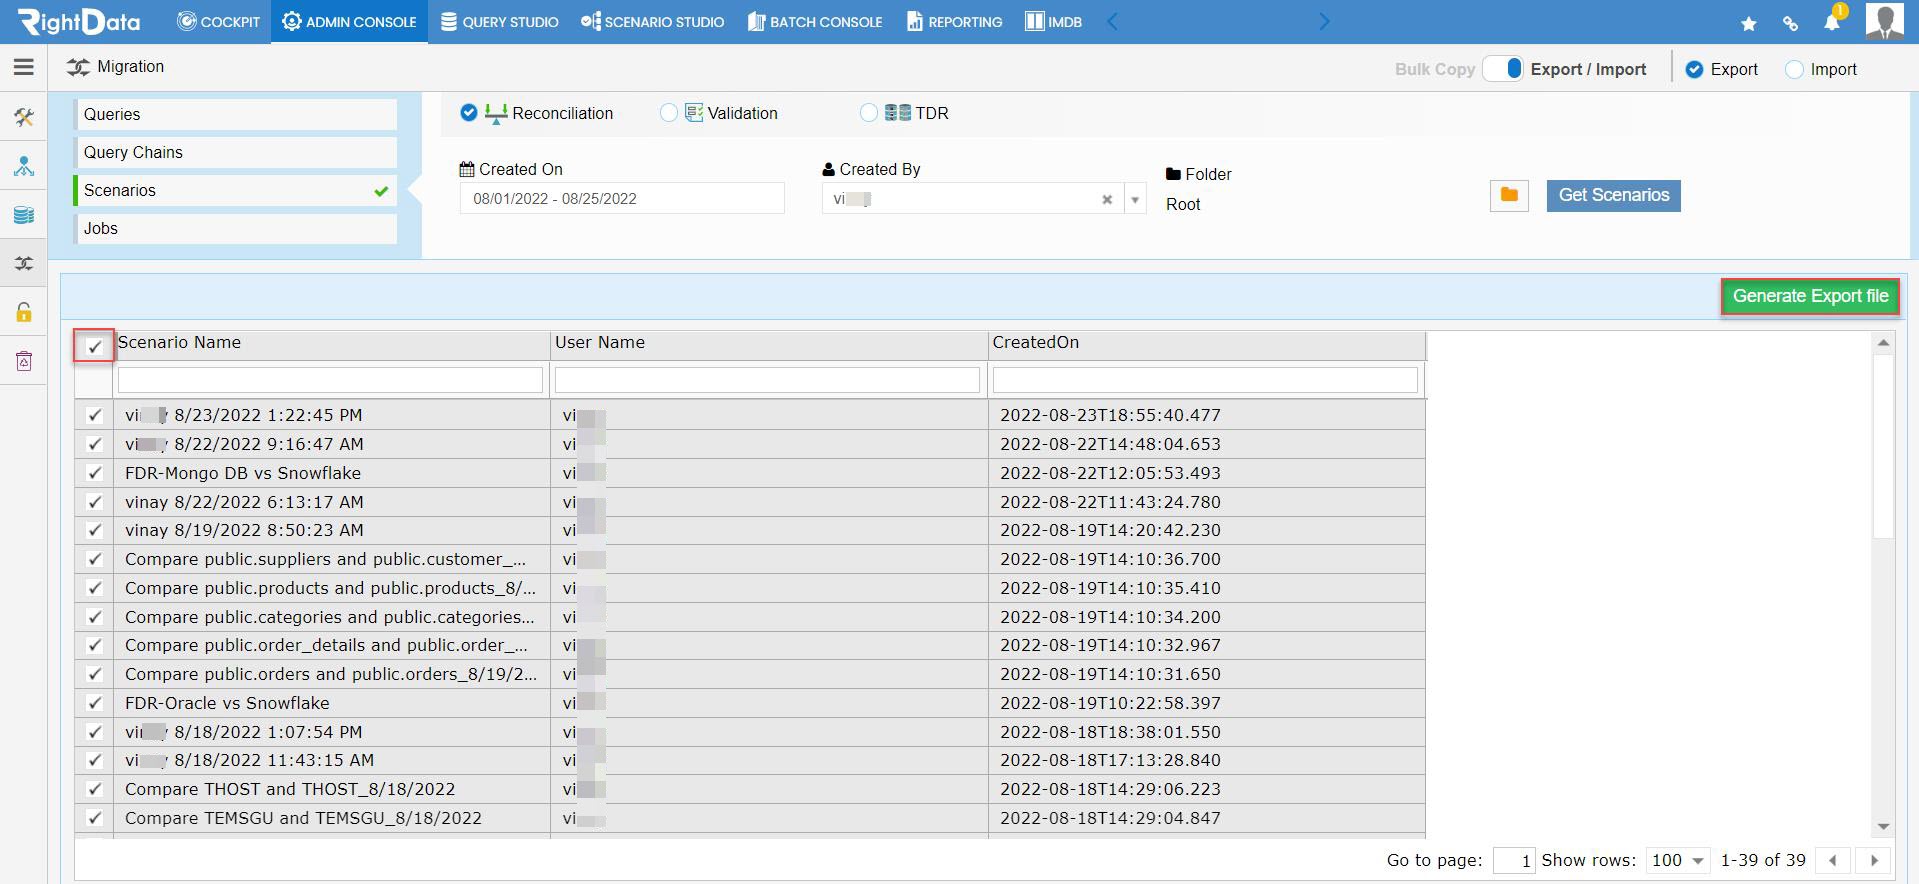1919x884 pixels.
Task: Select the migration arrows sidebar icon
Action: point(24,264)
